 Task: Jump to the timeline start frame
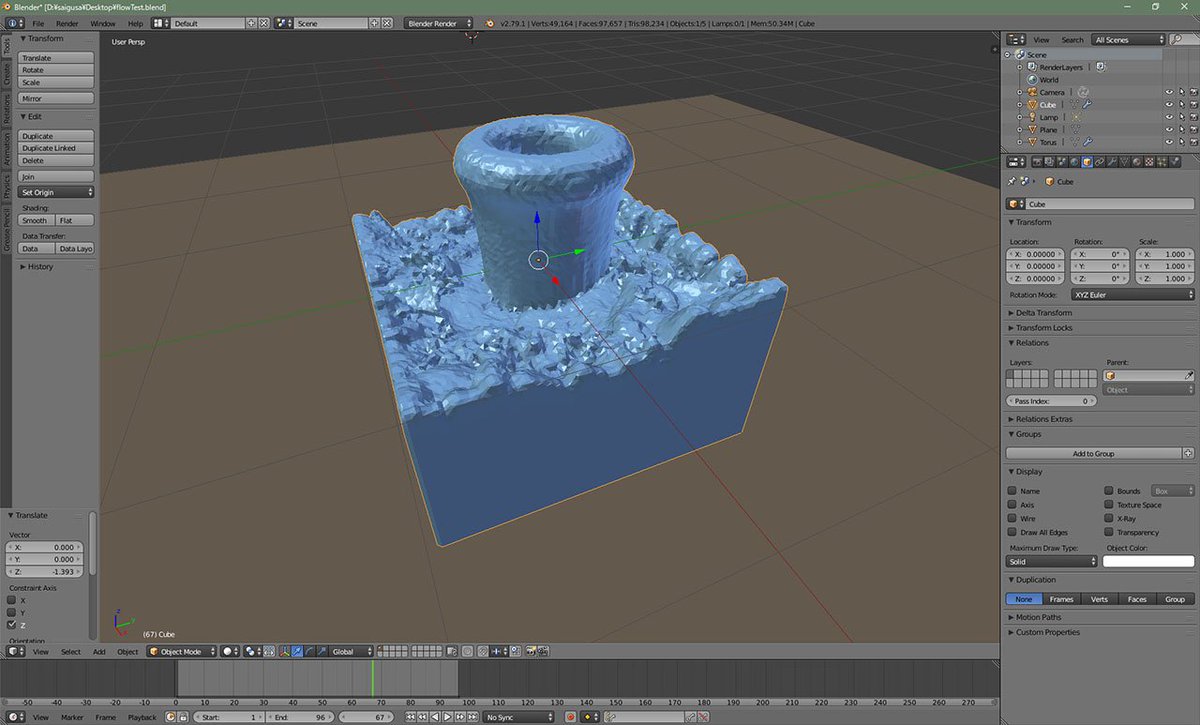click(x=411, y=717)
